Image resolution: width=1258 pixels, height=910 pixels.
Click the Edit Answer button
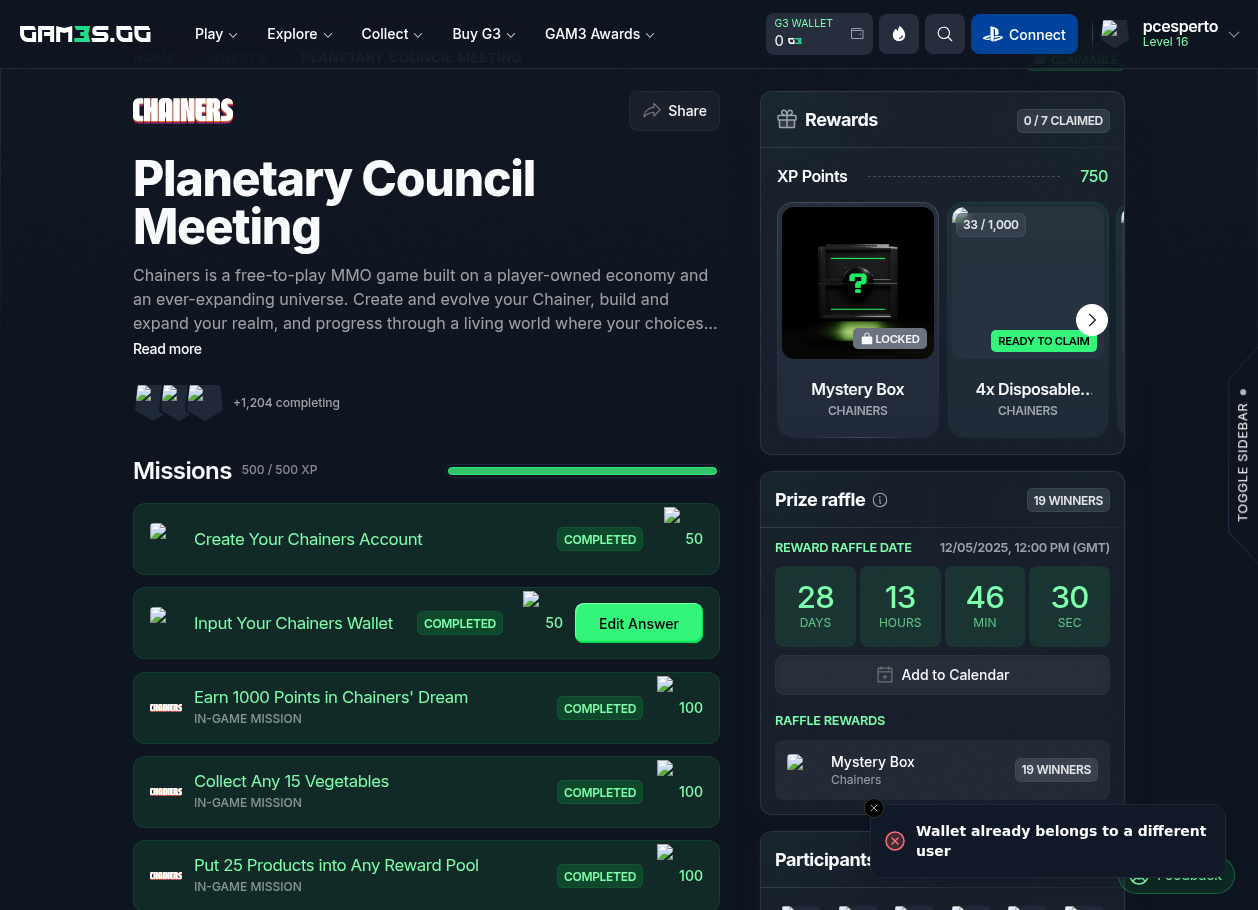coord(638,623)
